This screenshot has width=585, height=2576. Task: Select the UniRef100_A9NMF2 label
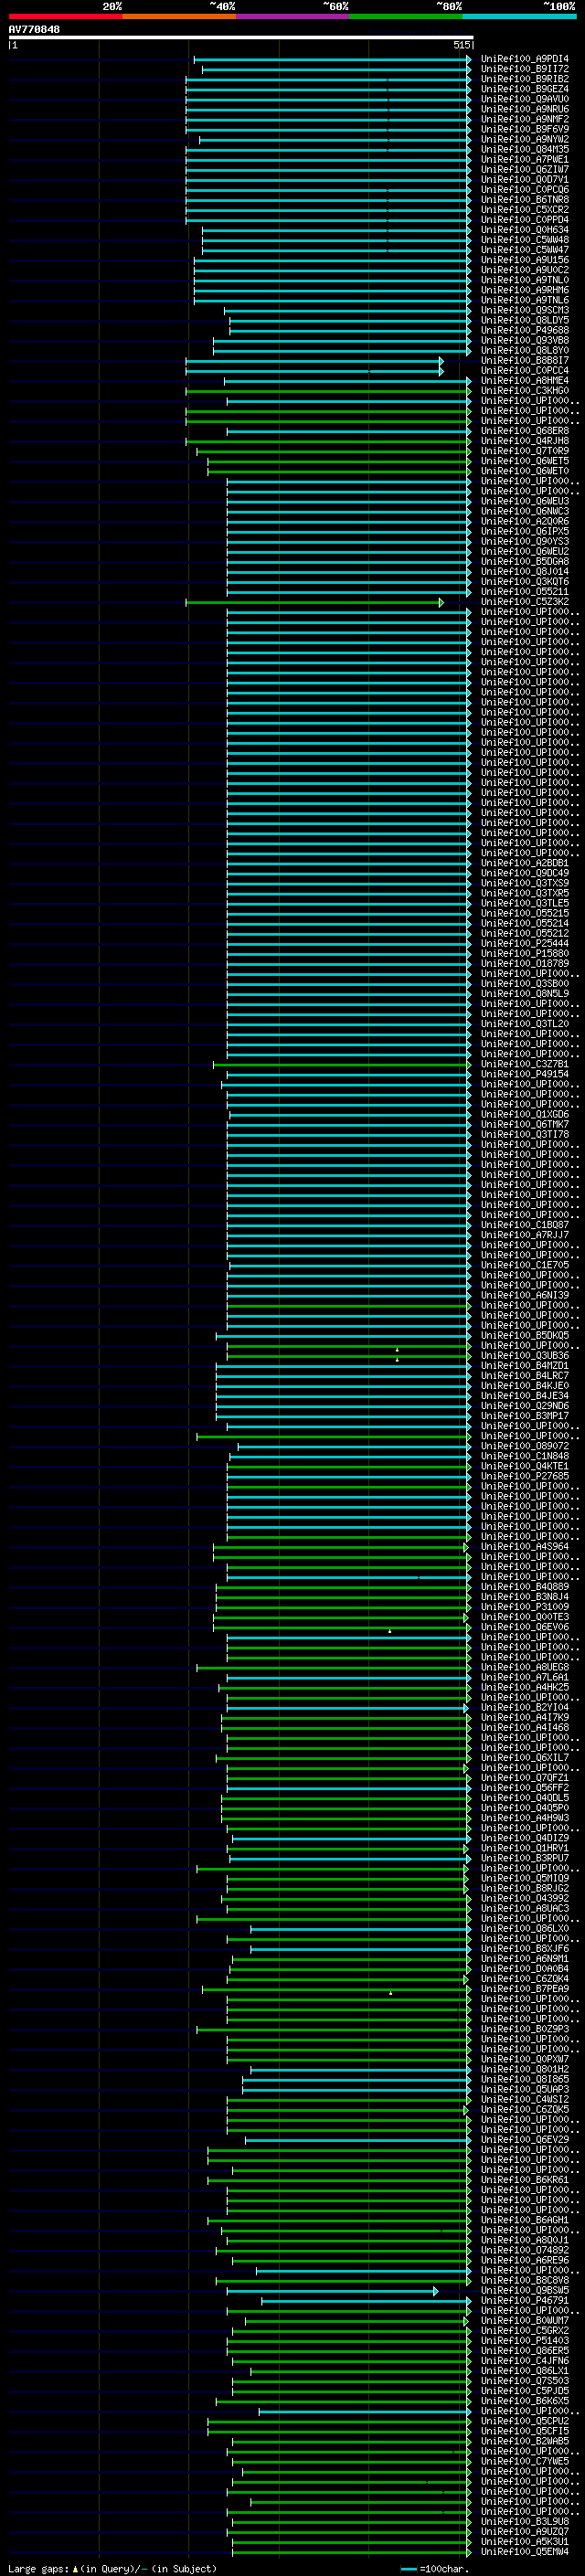pyautogui.click(x=524, y=119)
